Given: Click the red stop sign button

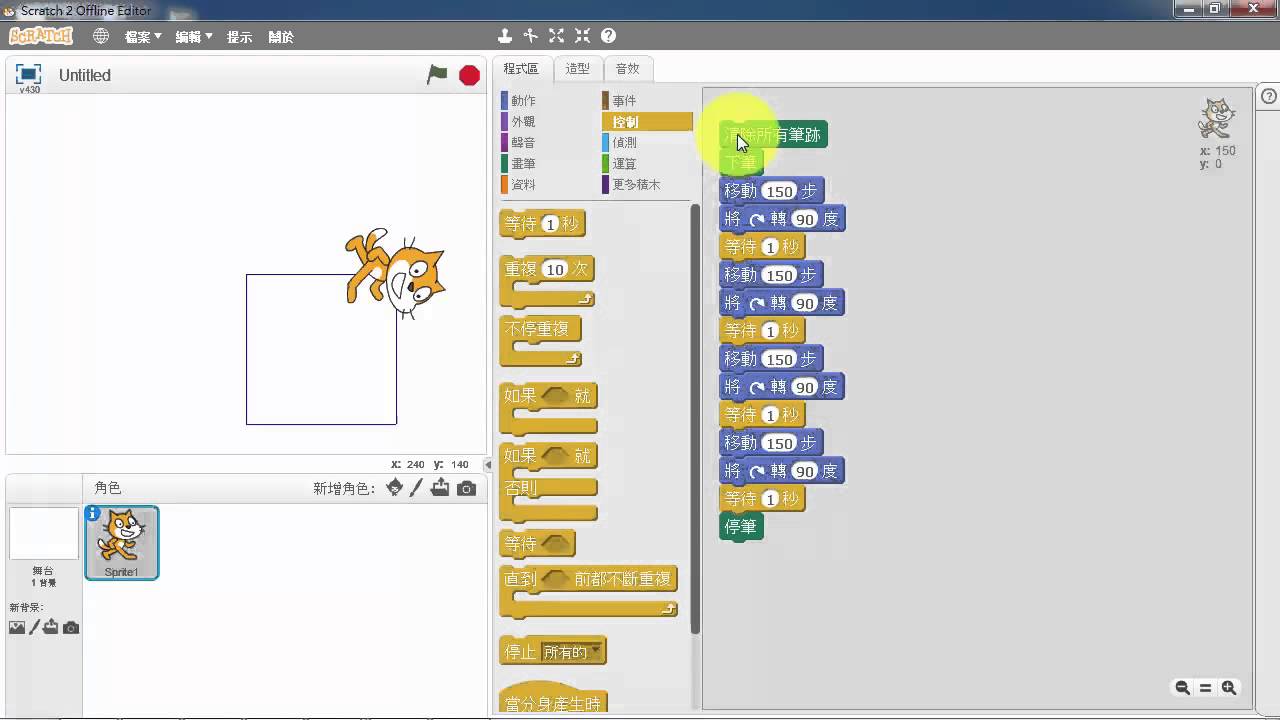Looking at the screenshot, I should (x=469, y=75).
